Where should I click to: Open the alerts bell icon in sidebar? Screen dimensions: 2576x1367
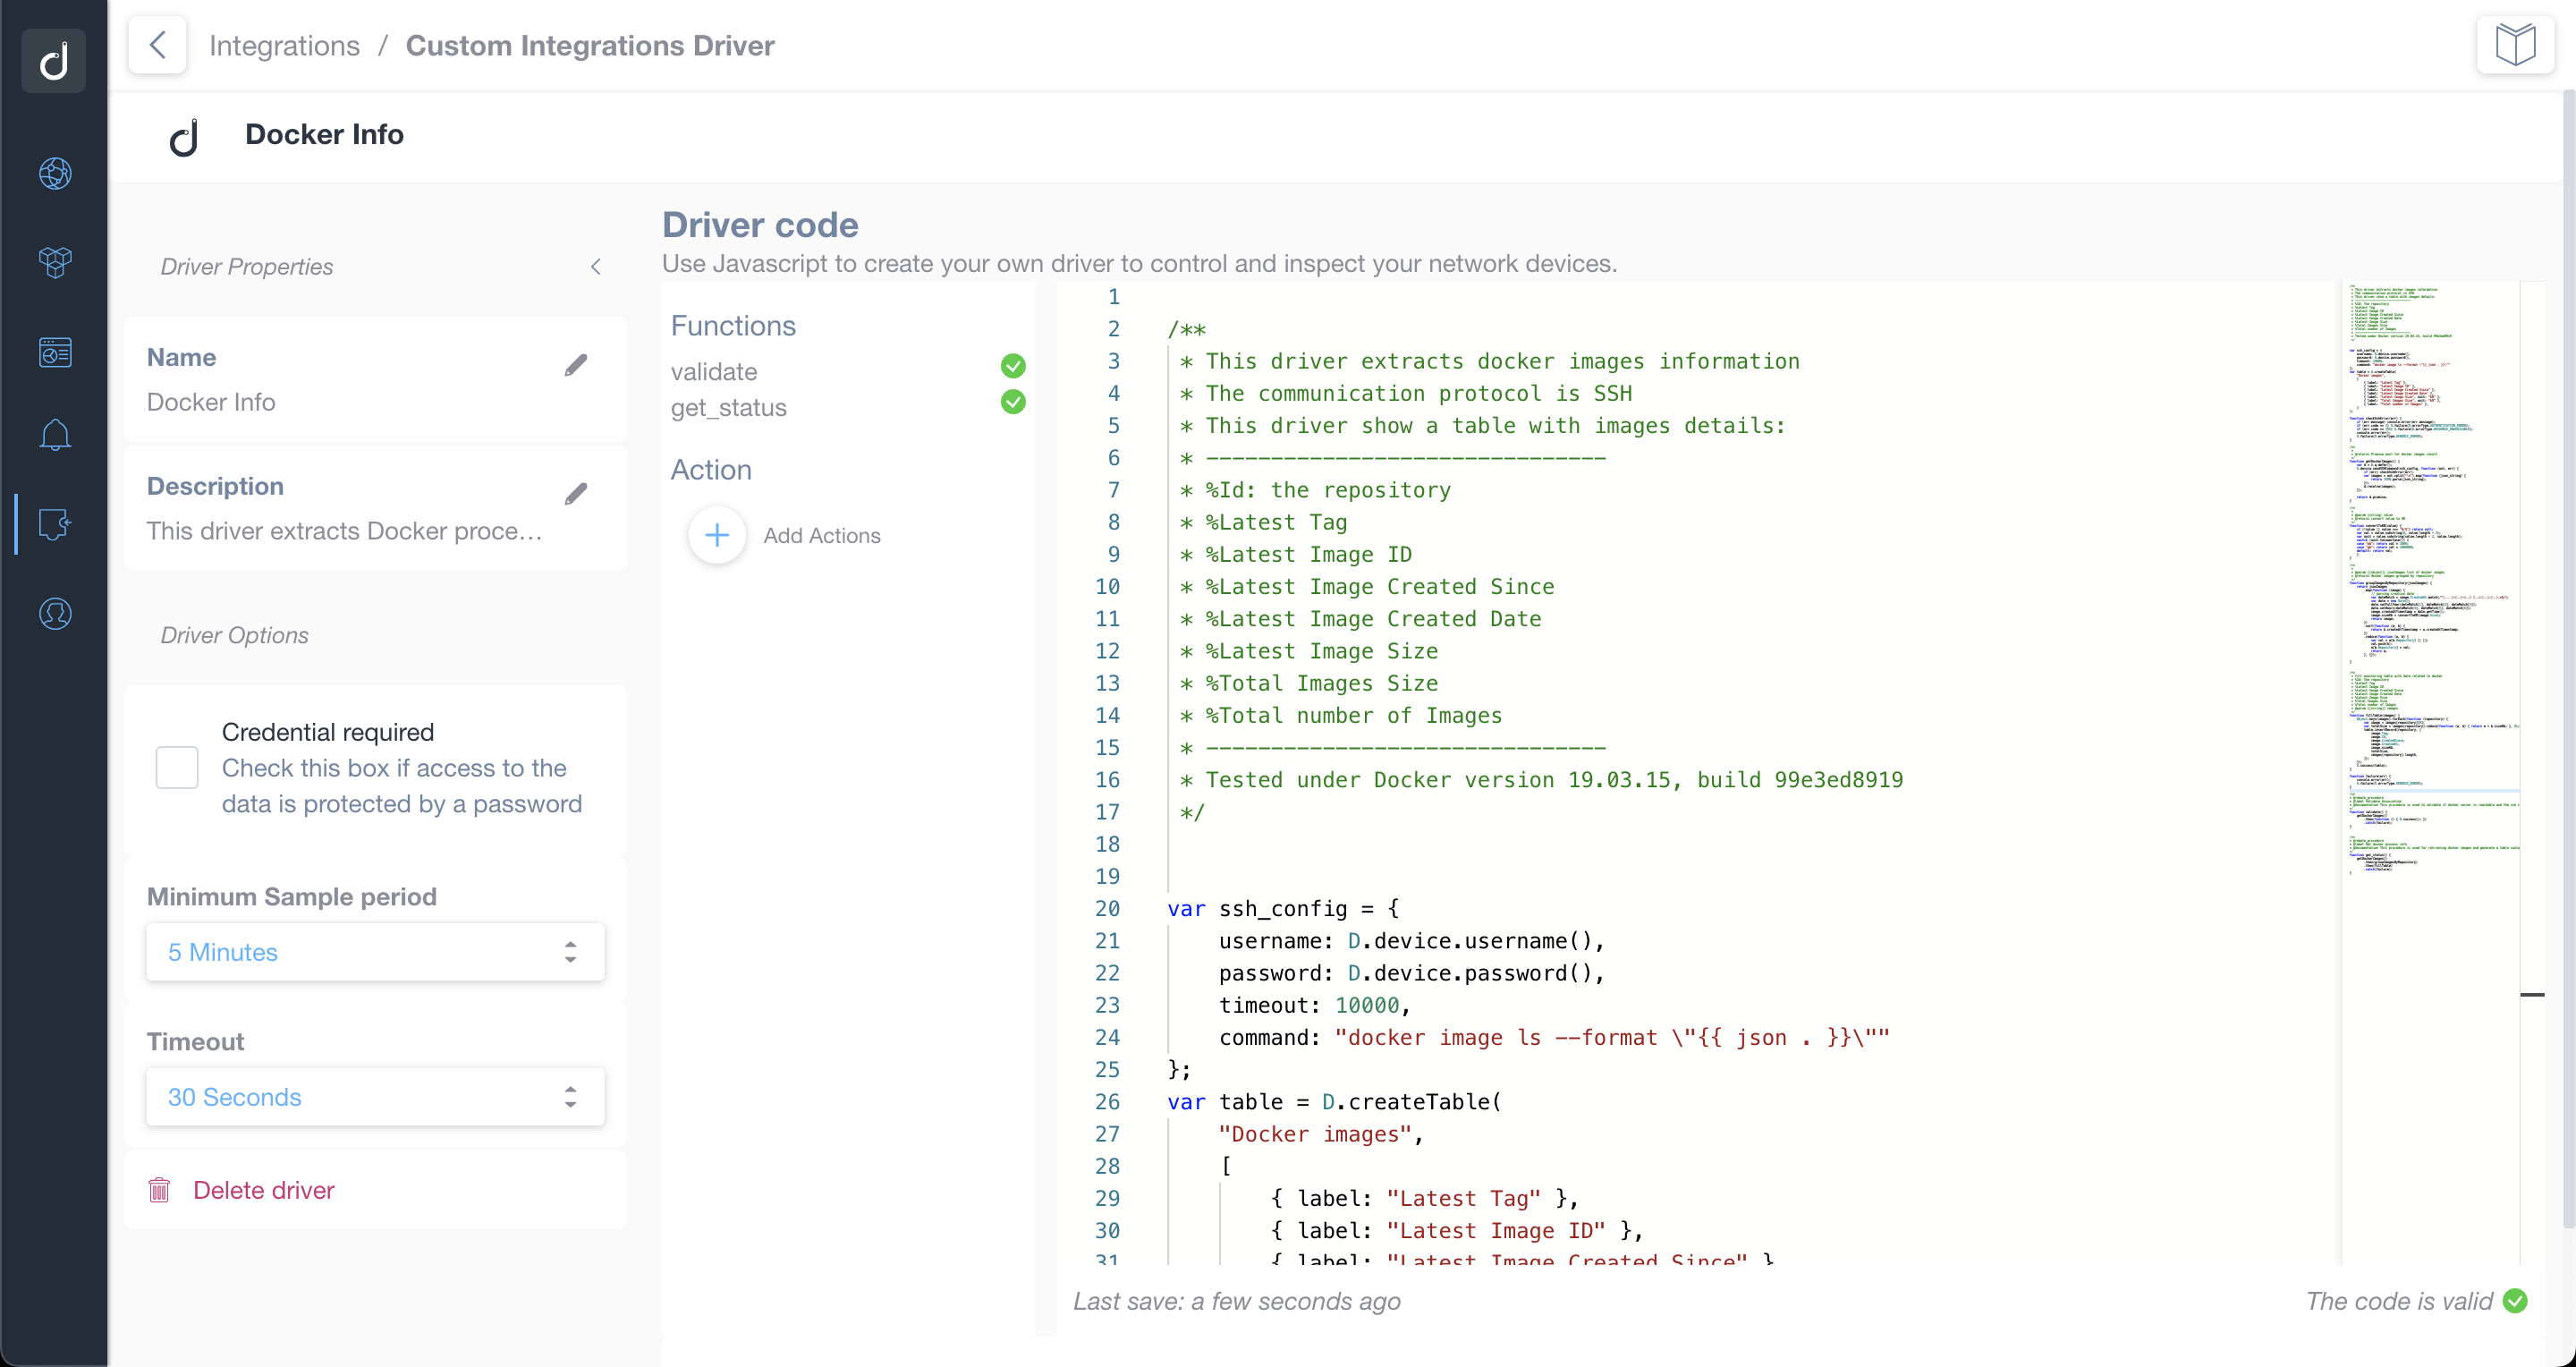click(x=55, y=434)
